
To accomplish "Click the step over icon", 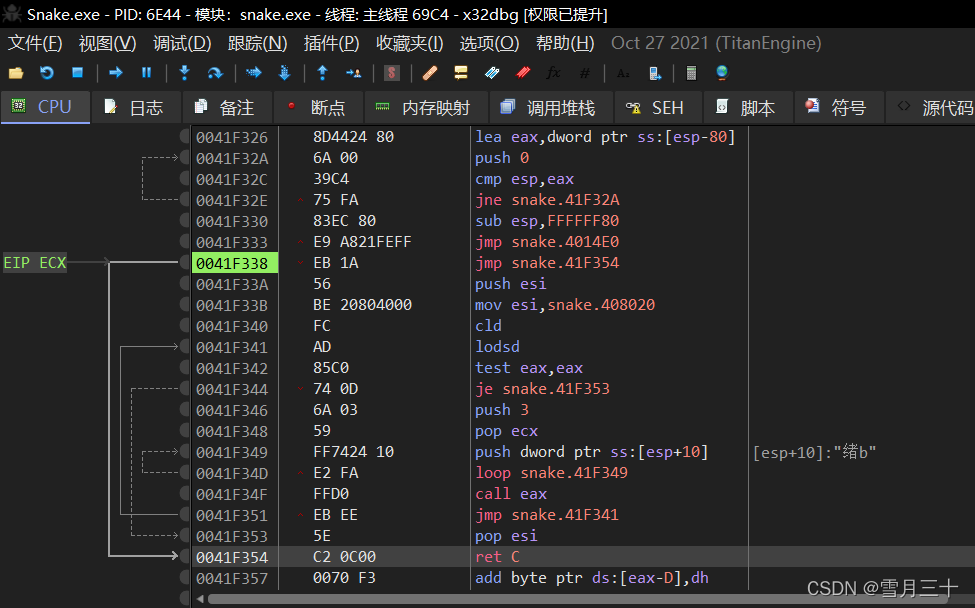I will click(x=215, y=73).
